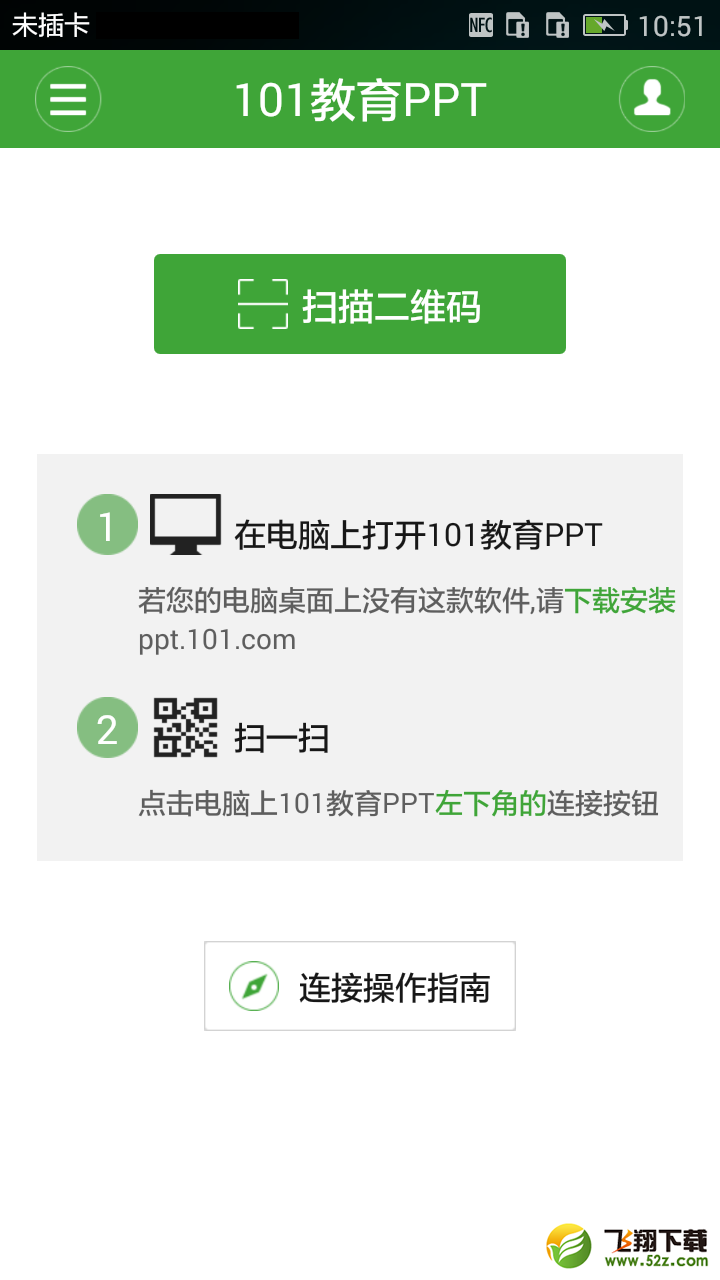Click the 左下角的 green link text
Image resolution: width=720 pixels, height=1280 pixels.
[x=491, y=804]
